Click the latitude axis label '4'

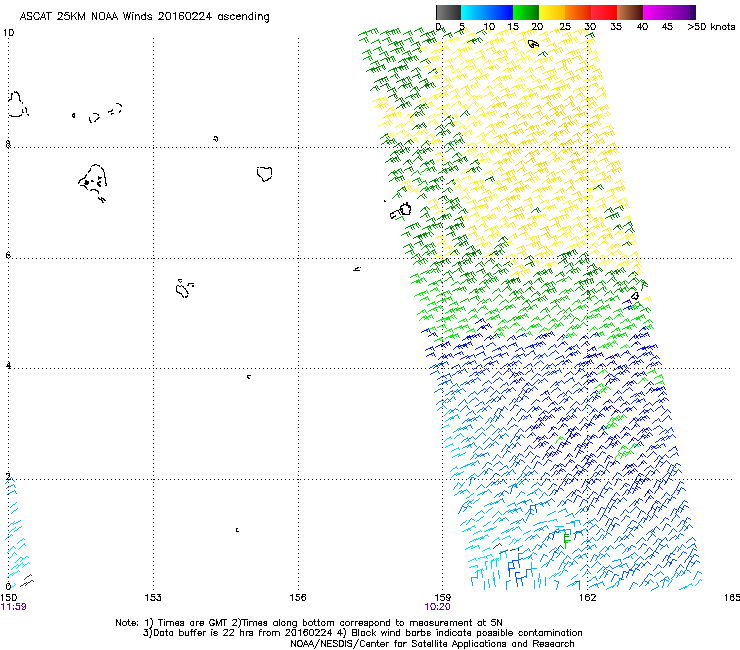coord(8,365)
